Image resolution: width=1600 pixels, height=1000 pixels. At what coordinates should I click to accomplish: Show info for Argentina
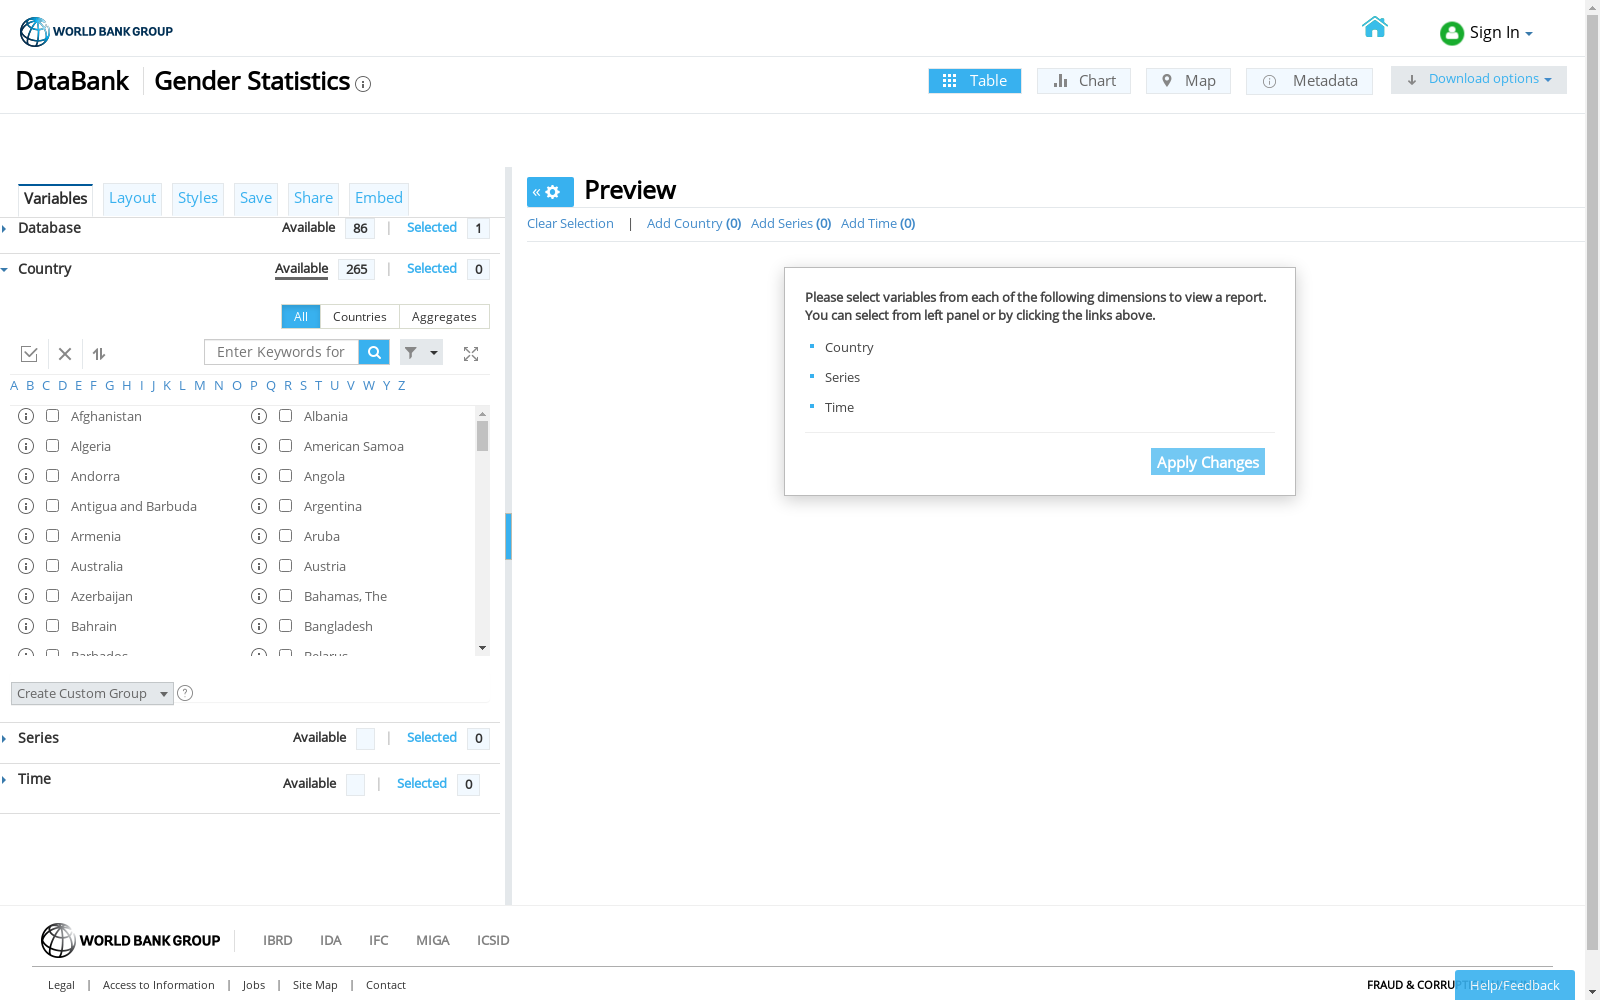click(x=259, y=506)
